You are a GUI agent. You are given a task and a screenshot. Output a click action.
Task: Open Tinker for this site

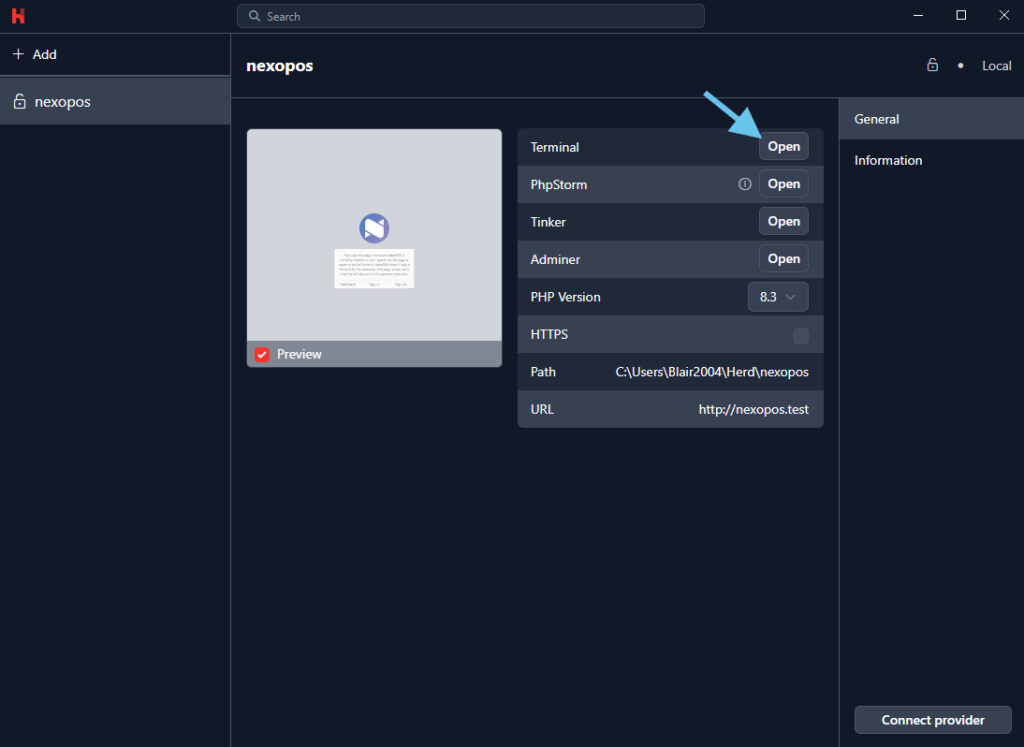pyautogui.click(x=784, y=221)
